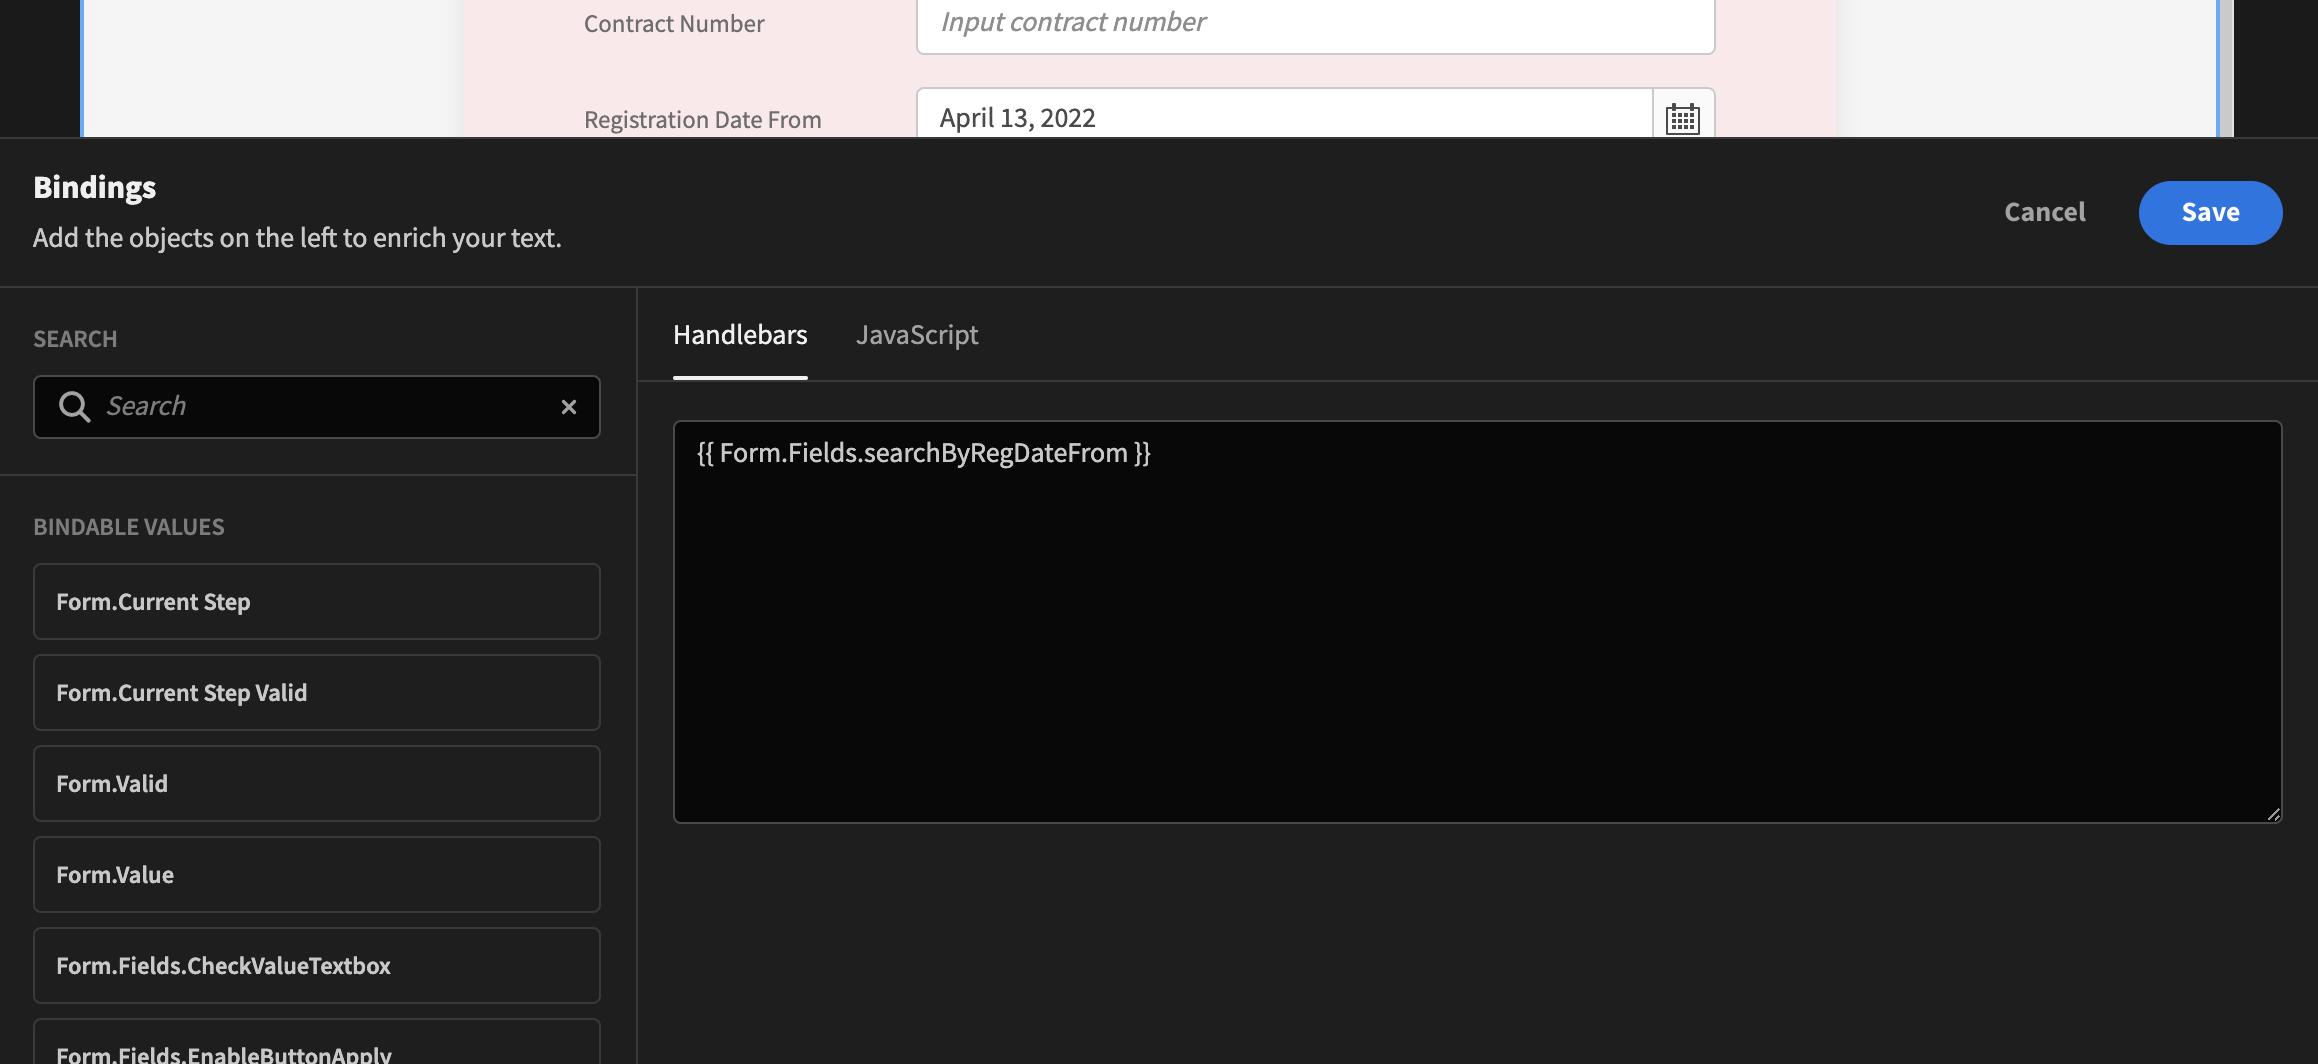This screenshot has width=2318, height=1064.
Task: Save the bindings
Action: click(2210, 212)
